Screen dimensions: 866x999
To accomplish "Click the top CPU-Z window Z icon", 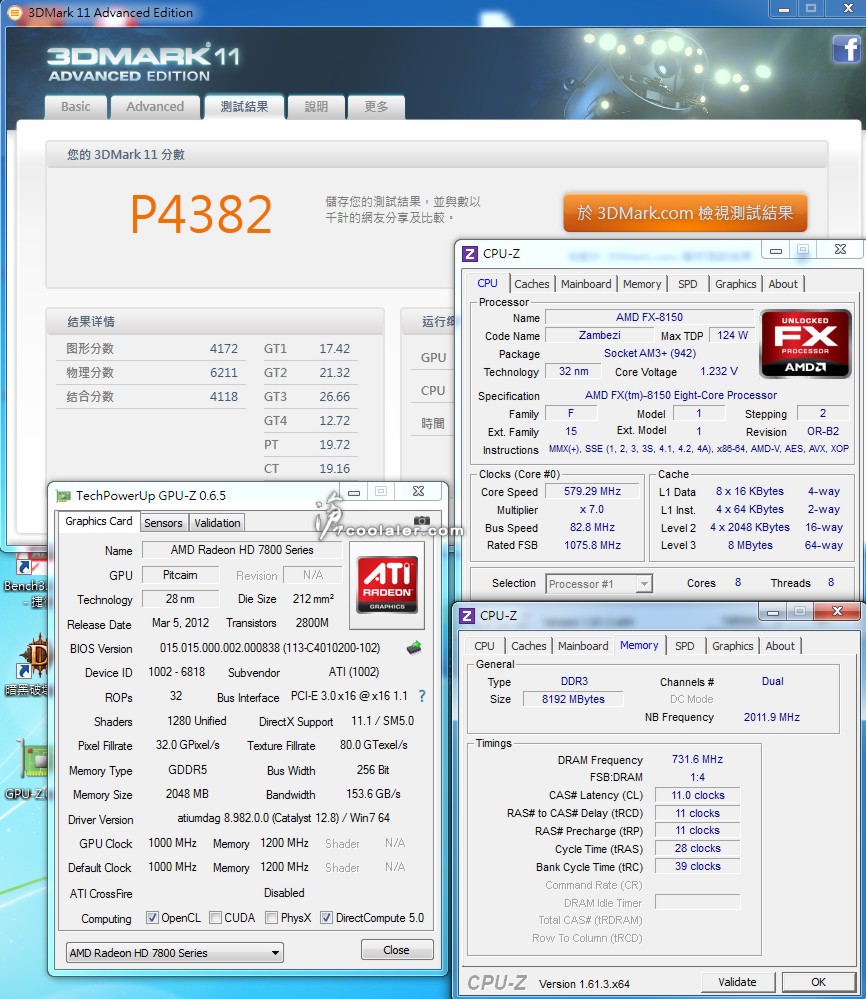I will [470, 254].
